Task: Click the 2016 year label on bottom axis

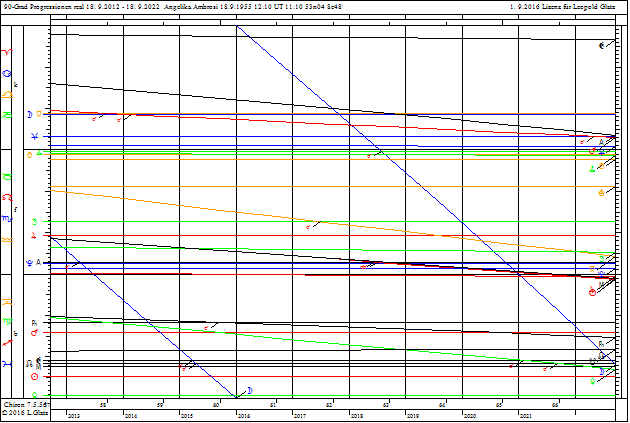Action: point(243,413)
